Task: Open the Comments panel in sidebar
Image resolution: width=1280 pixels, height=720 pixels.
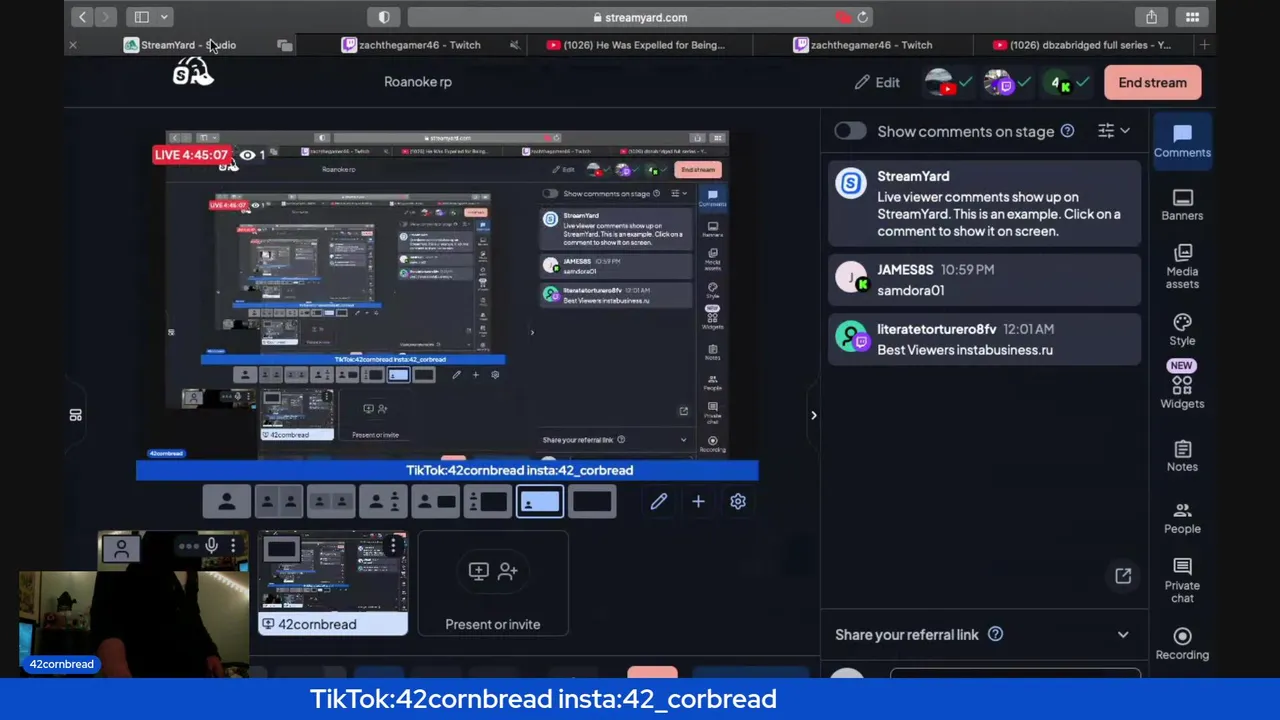Action: (x=1182, y=141)
